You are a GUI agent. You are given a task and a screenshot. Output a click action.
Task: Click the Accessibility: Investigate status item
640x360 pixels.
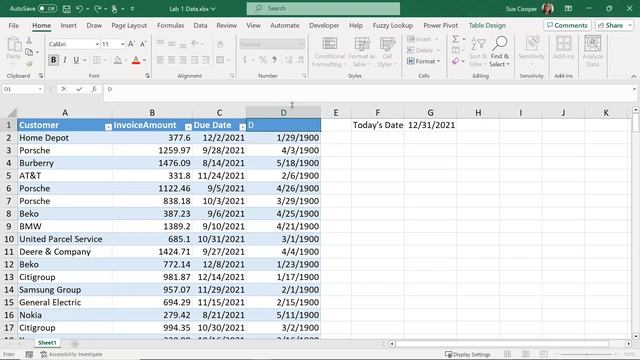[71, 354]
